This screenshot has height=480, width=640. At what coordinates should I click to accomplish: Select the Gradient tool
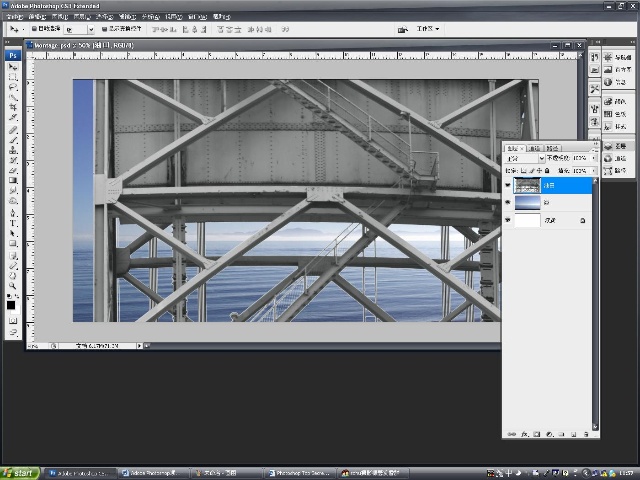coord(13,180)
